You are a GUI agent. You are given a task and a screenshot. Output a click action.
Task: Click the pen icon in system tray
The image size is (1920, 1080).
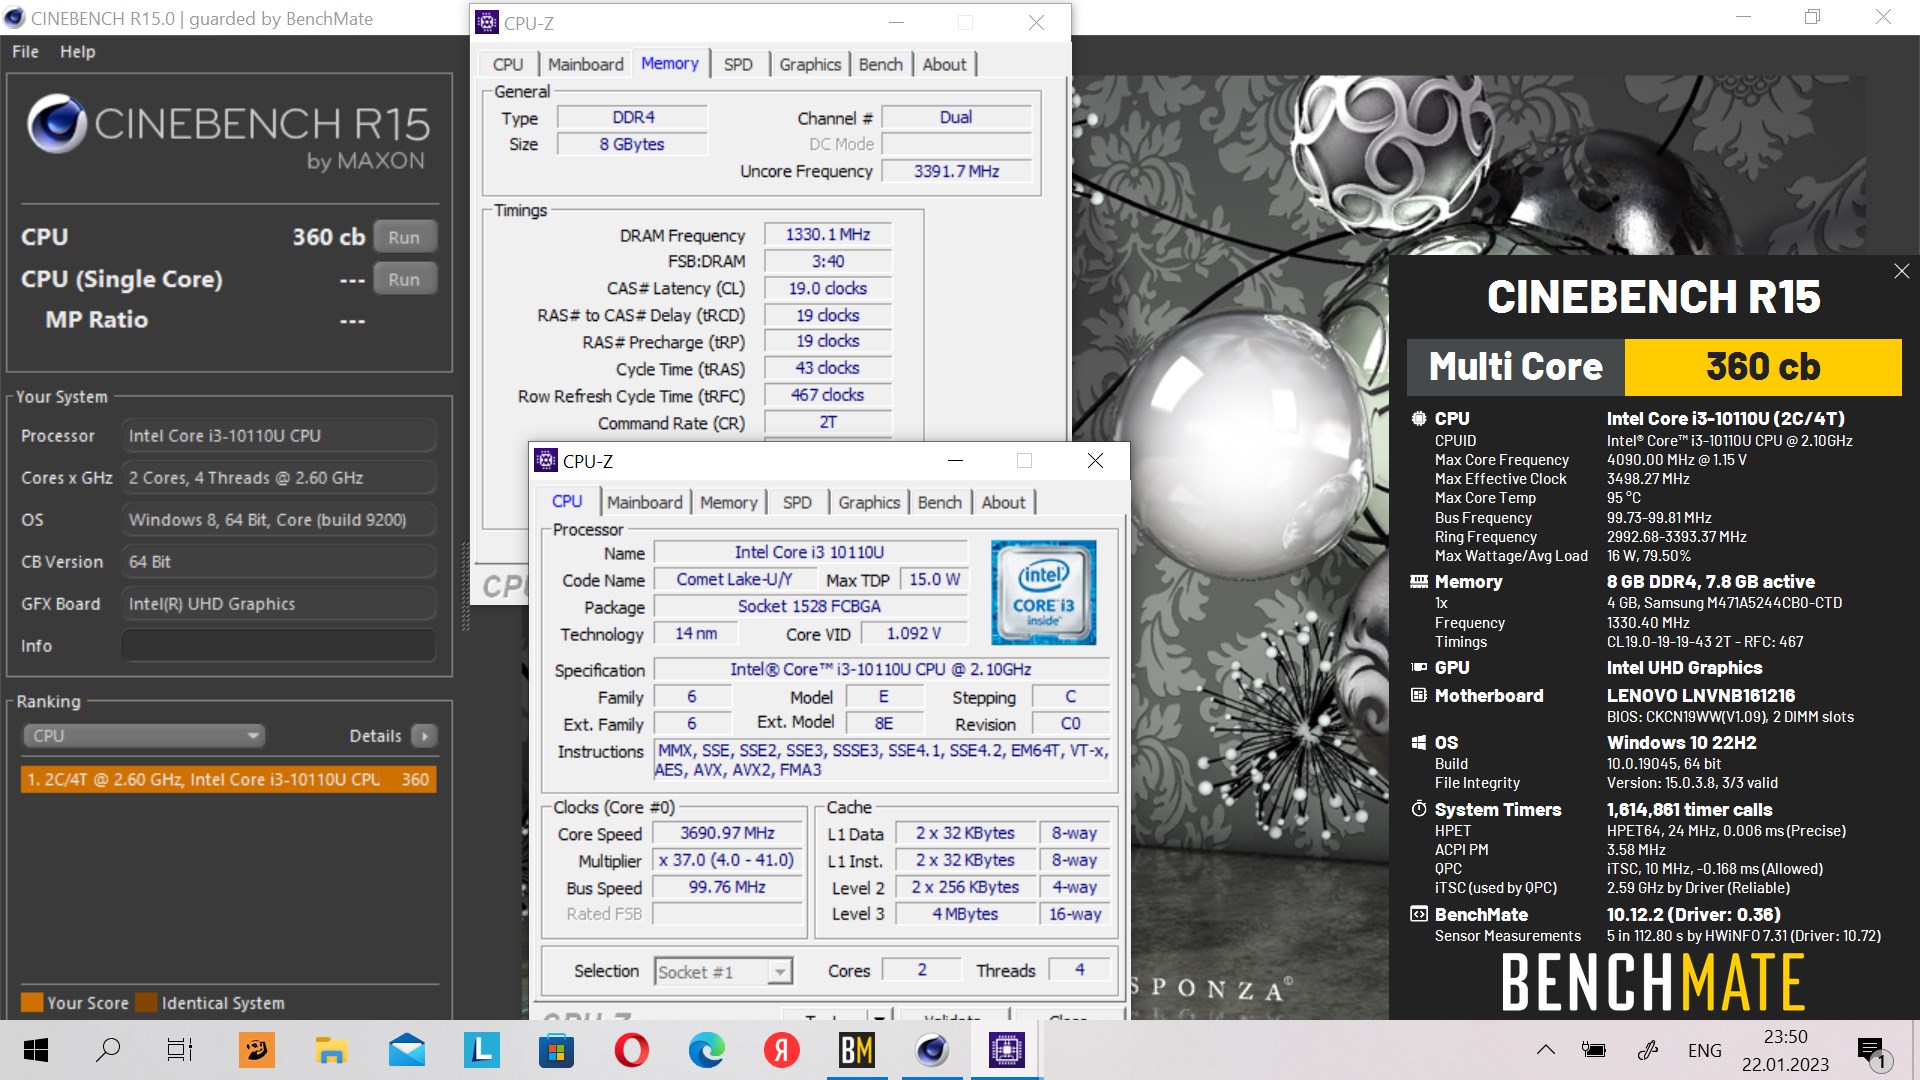pos(1648,1050)
